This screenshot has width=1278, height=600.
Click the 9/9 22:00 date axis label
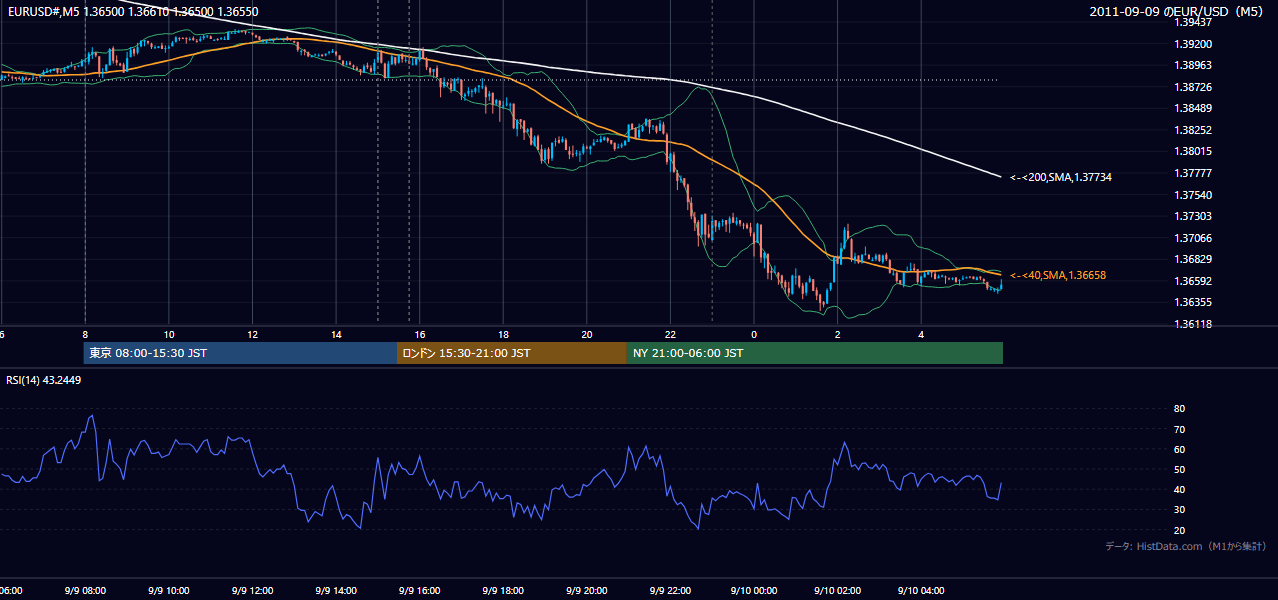[670, 590]
